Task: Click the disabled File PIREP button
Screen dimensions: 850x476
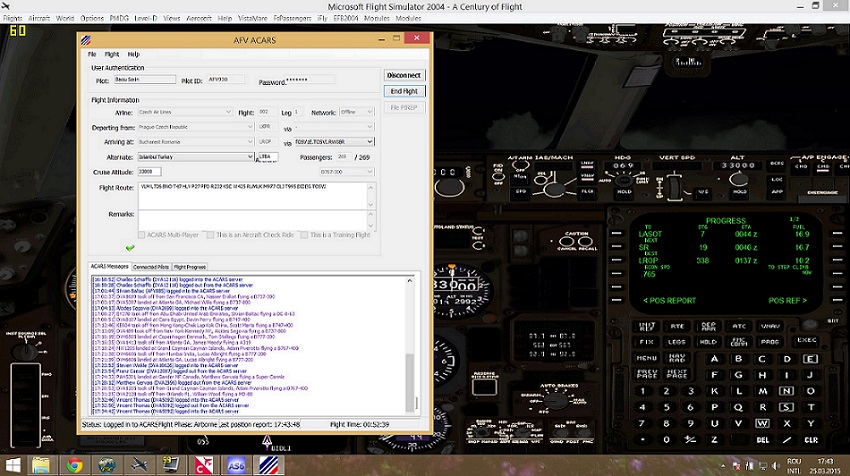Action: point(404,107)
